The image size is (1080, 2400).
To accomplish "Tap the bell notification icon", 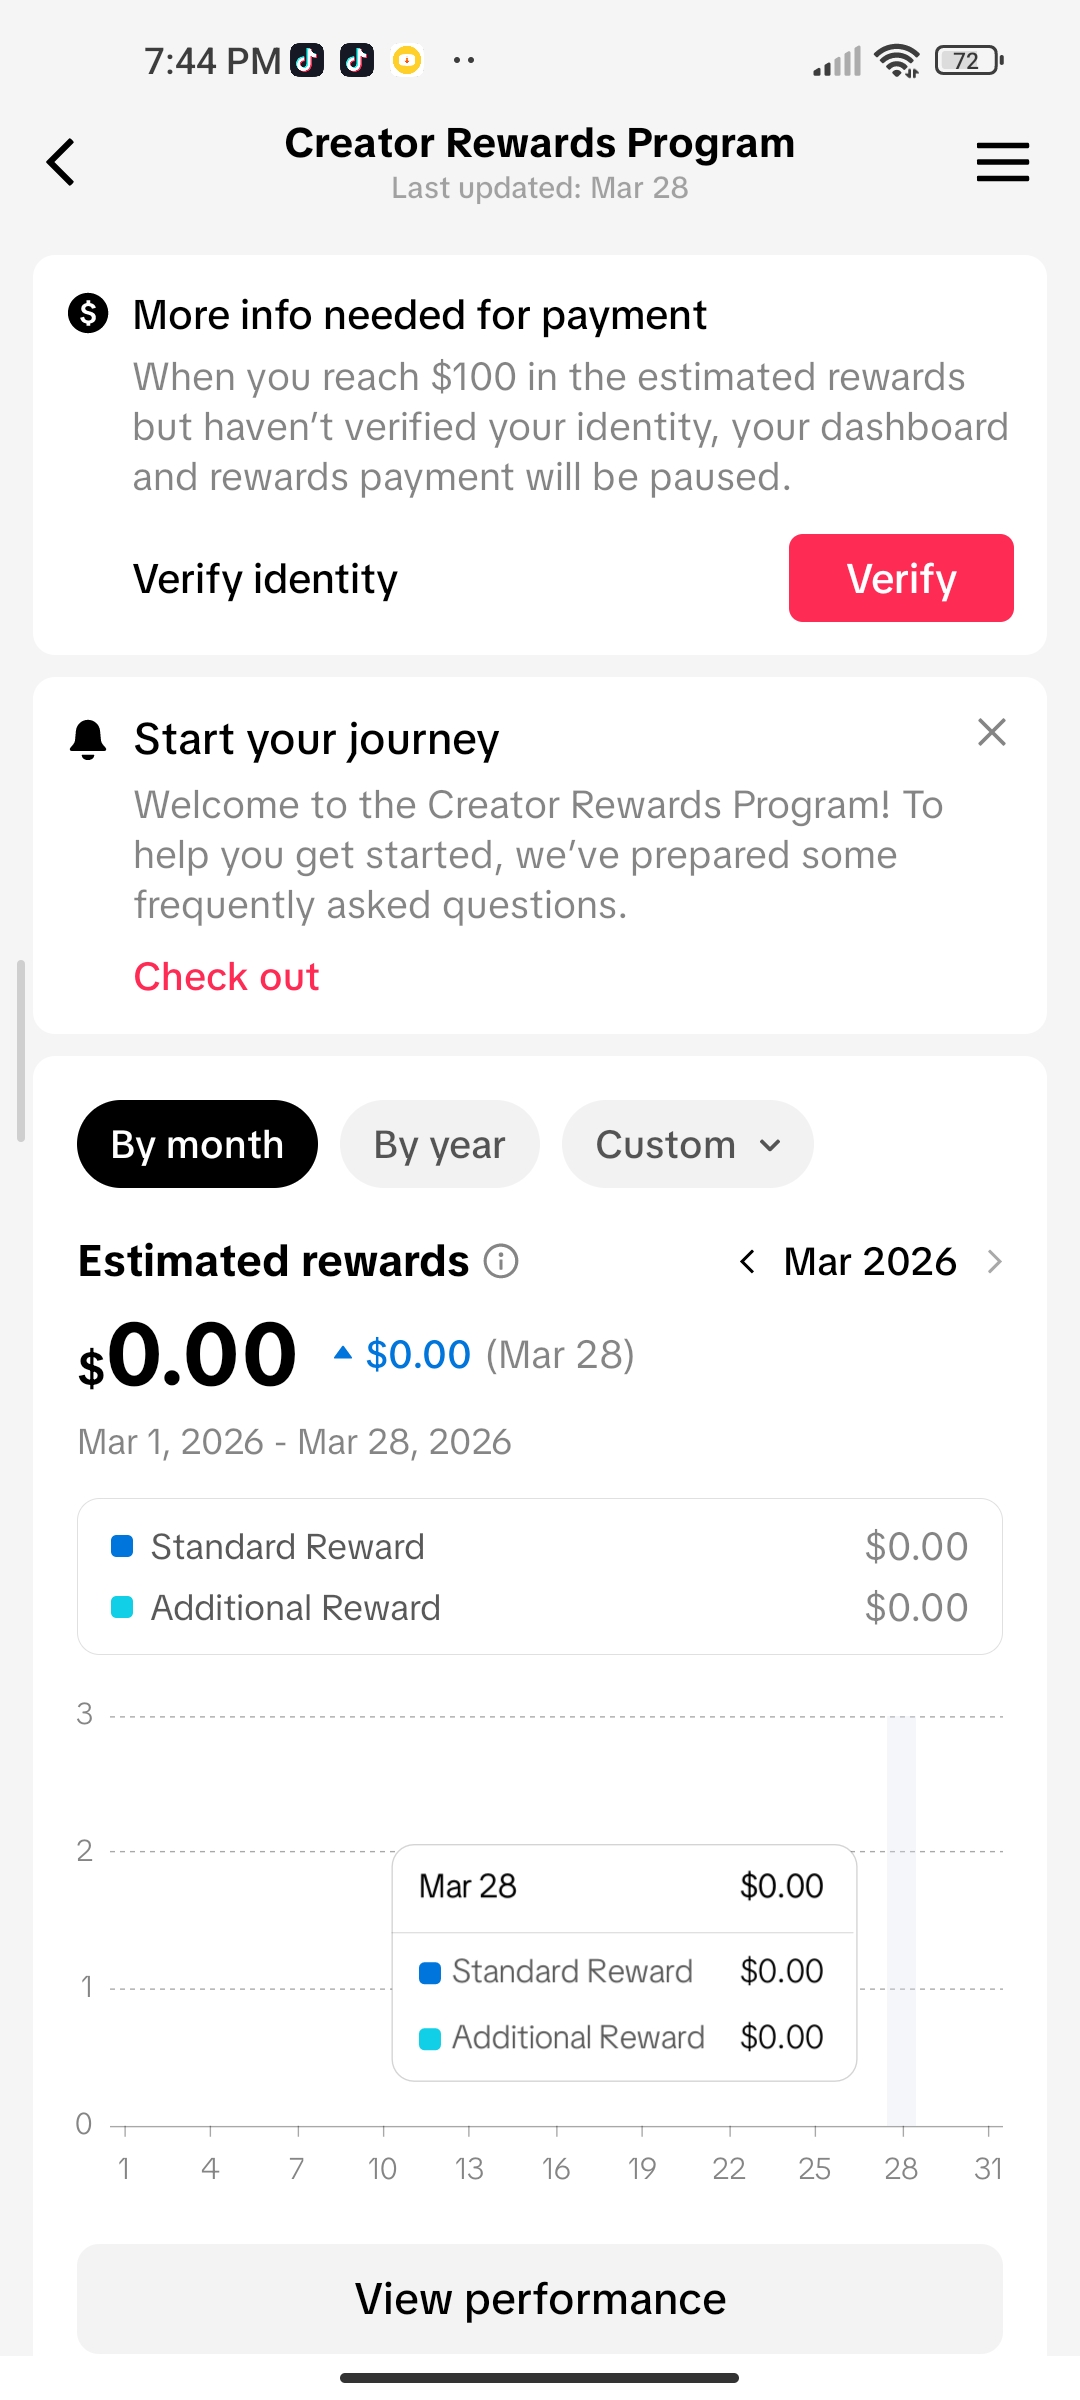I will [x=88, y=740].
